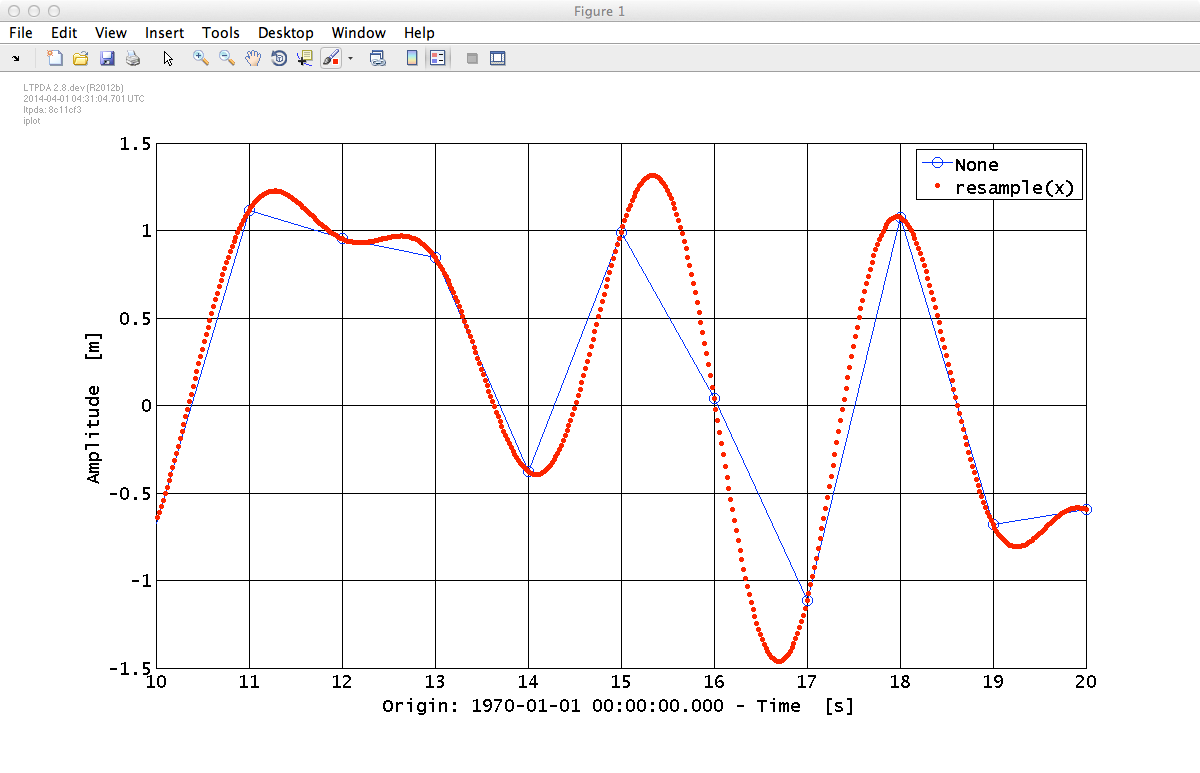Open the Desktop menu
The width and height of the screenshot is (1200, 773).
click(x=286, y=33)
